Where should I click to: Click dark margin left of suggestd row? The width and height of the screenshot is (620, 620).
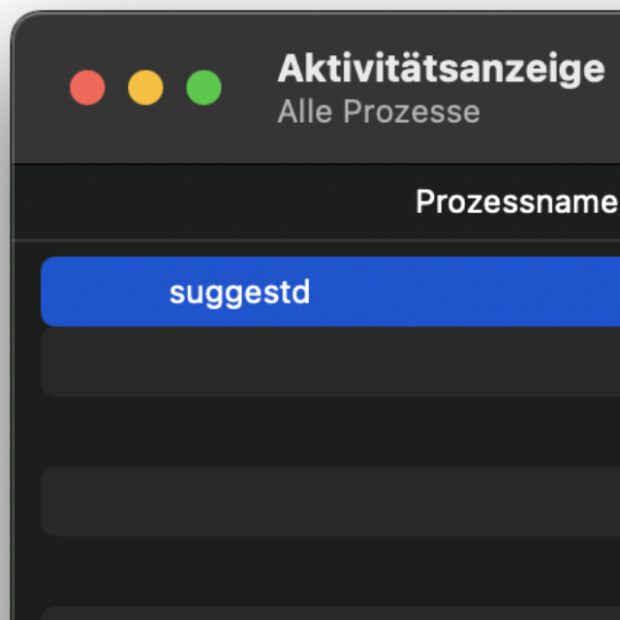[x=26, y=292]
